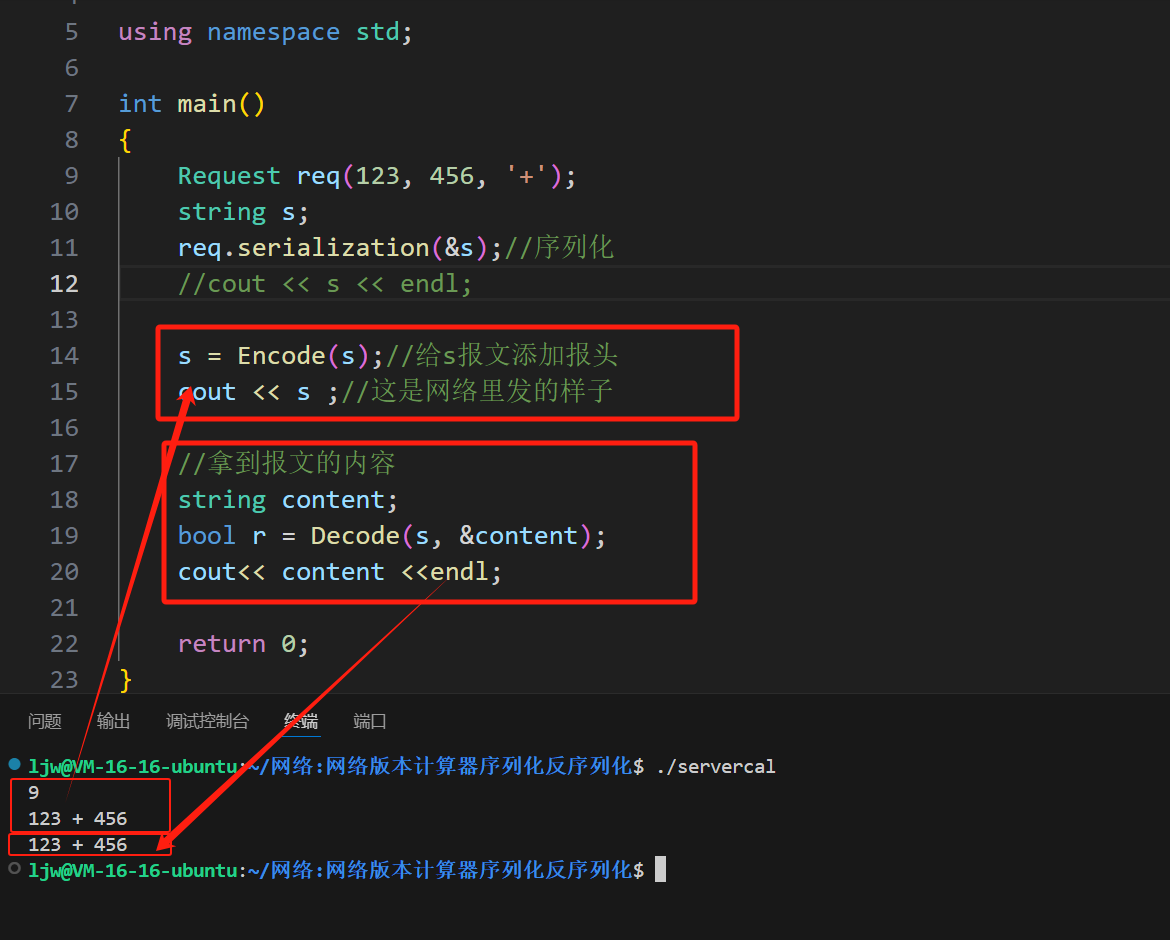
Task: Focus the terminal at the blinking cursor
Action: click(660, 870)
